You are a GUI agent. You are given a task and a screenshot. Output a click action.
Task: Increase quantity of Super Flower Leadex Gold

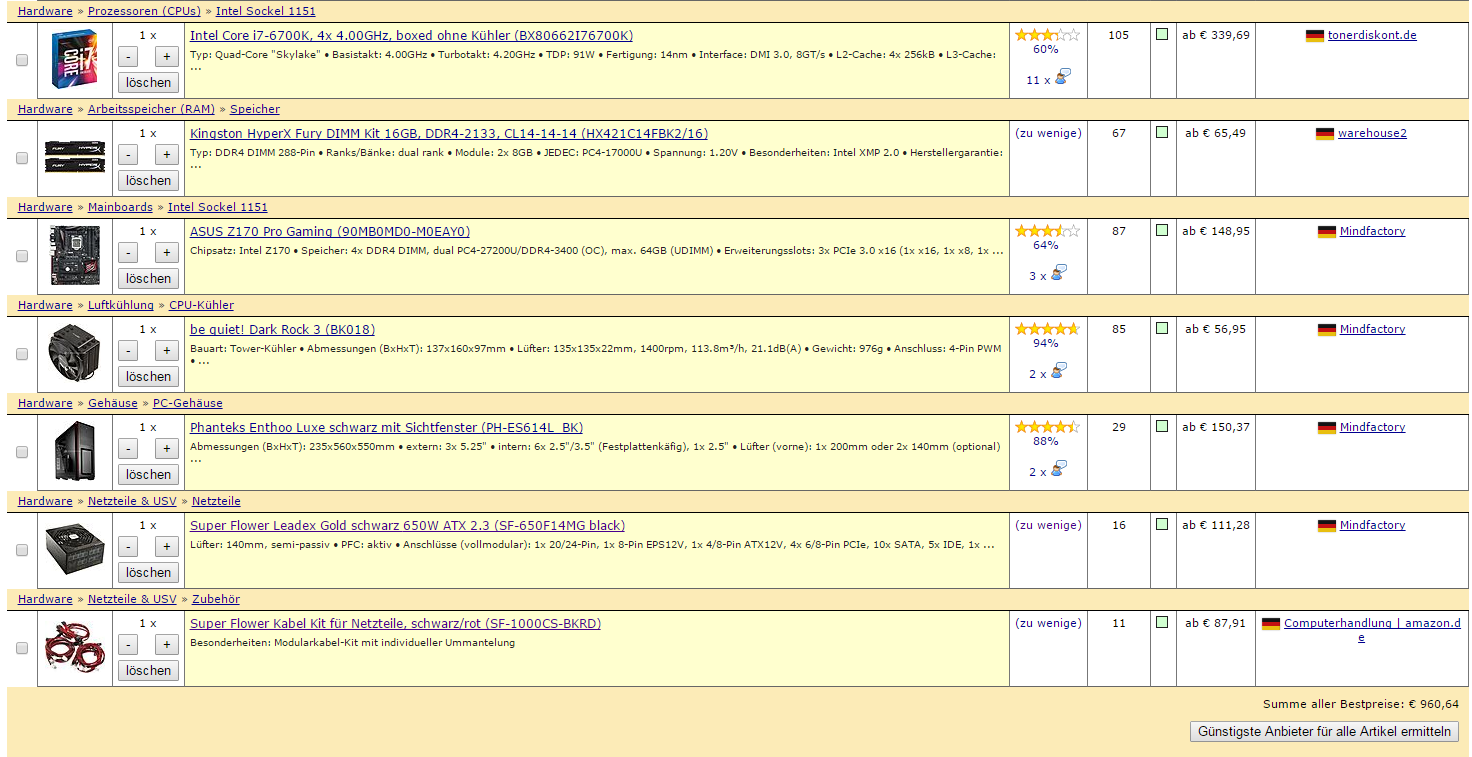pos(167,547)
